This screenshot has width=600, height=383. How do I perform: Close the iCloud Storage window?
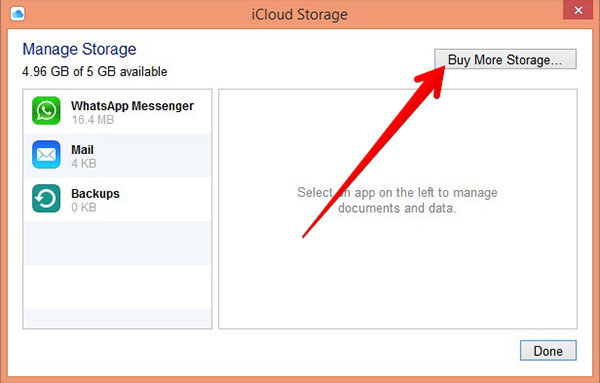(578, 10)
